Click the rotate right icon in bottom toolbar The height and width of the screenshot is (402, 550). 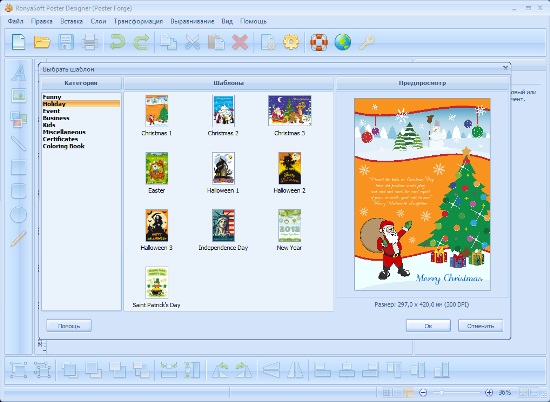(243, 370)
